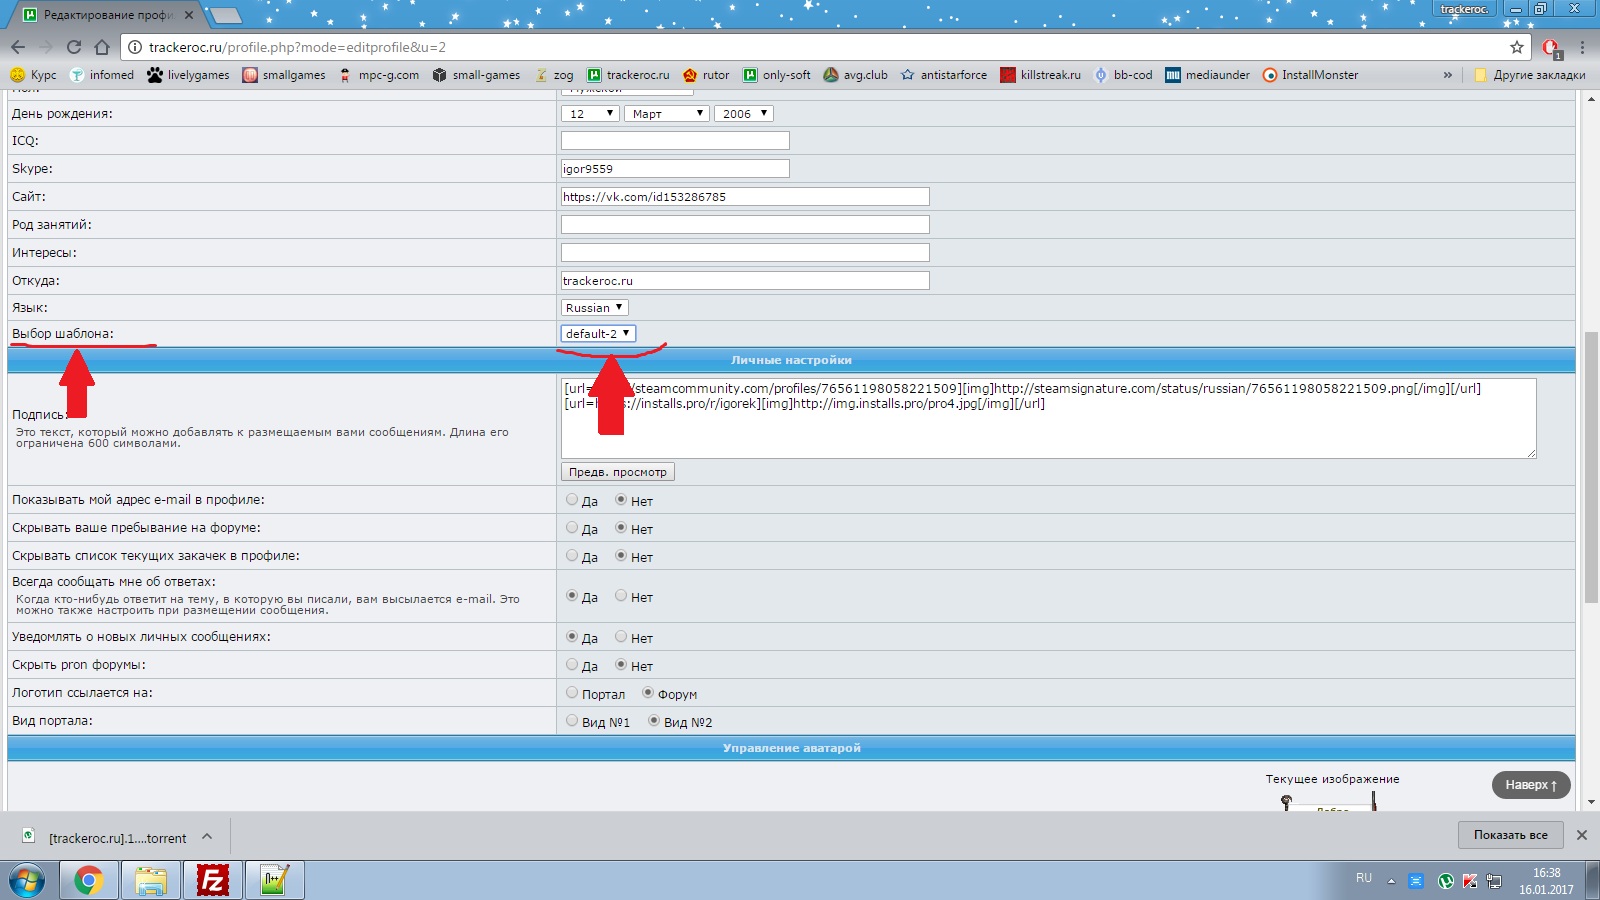Image resolution: width=1600 pixels, height=900 pixels.
Task: Open the browser home page icon
Action: pyautogui.click(x=101, y=47)
